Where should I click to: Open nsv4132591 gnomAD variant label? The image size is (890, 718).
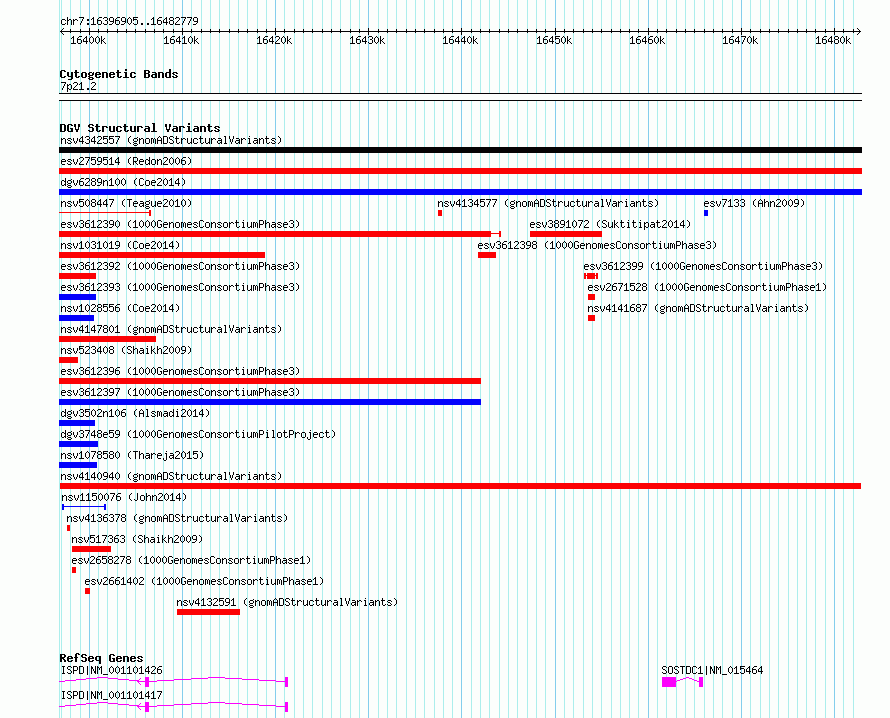(287, 602)
